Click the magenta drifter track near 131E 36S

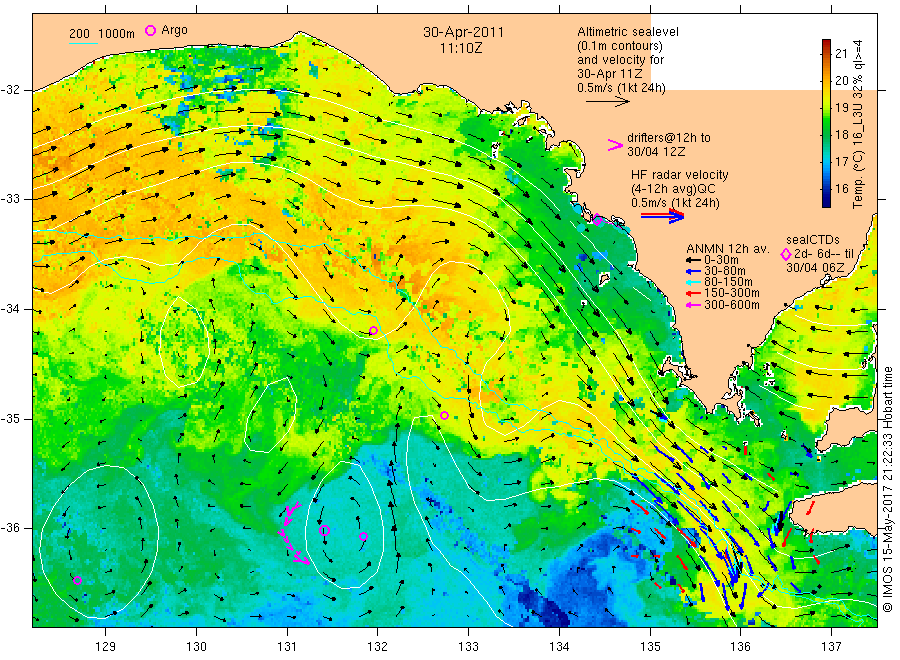[293, 533]
